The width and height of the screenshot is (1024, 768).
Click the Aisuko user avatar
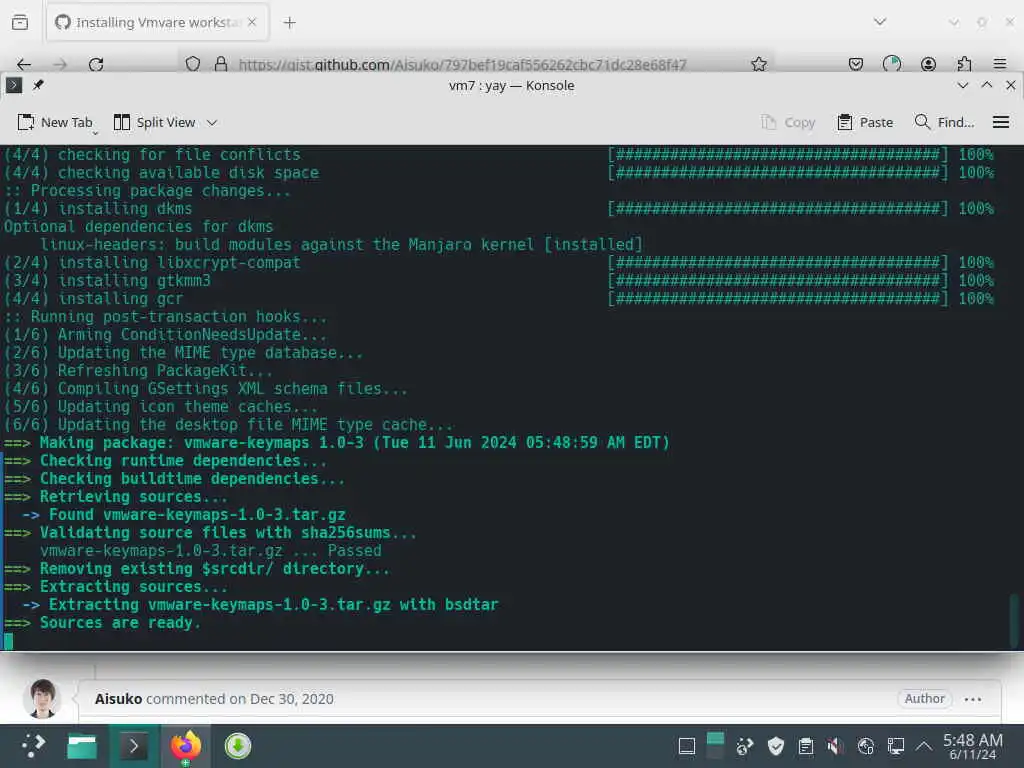pyautogui.click(x=42, y=698)
